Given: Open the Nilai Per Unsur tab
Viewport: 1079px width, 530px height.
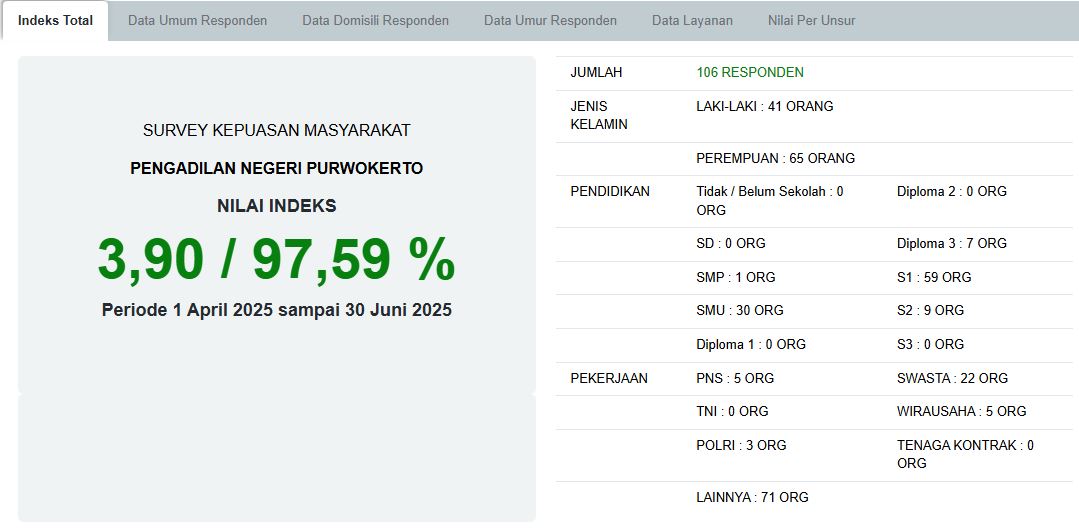Looking at the screenshot, I should click(811, 20).
